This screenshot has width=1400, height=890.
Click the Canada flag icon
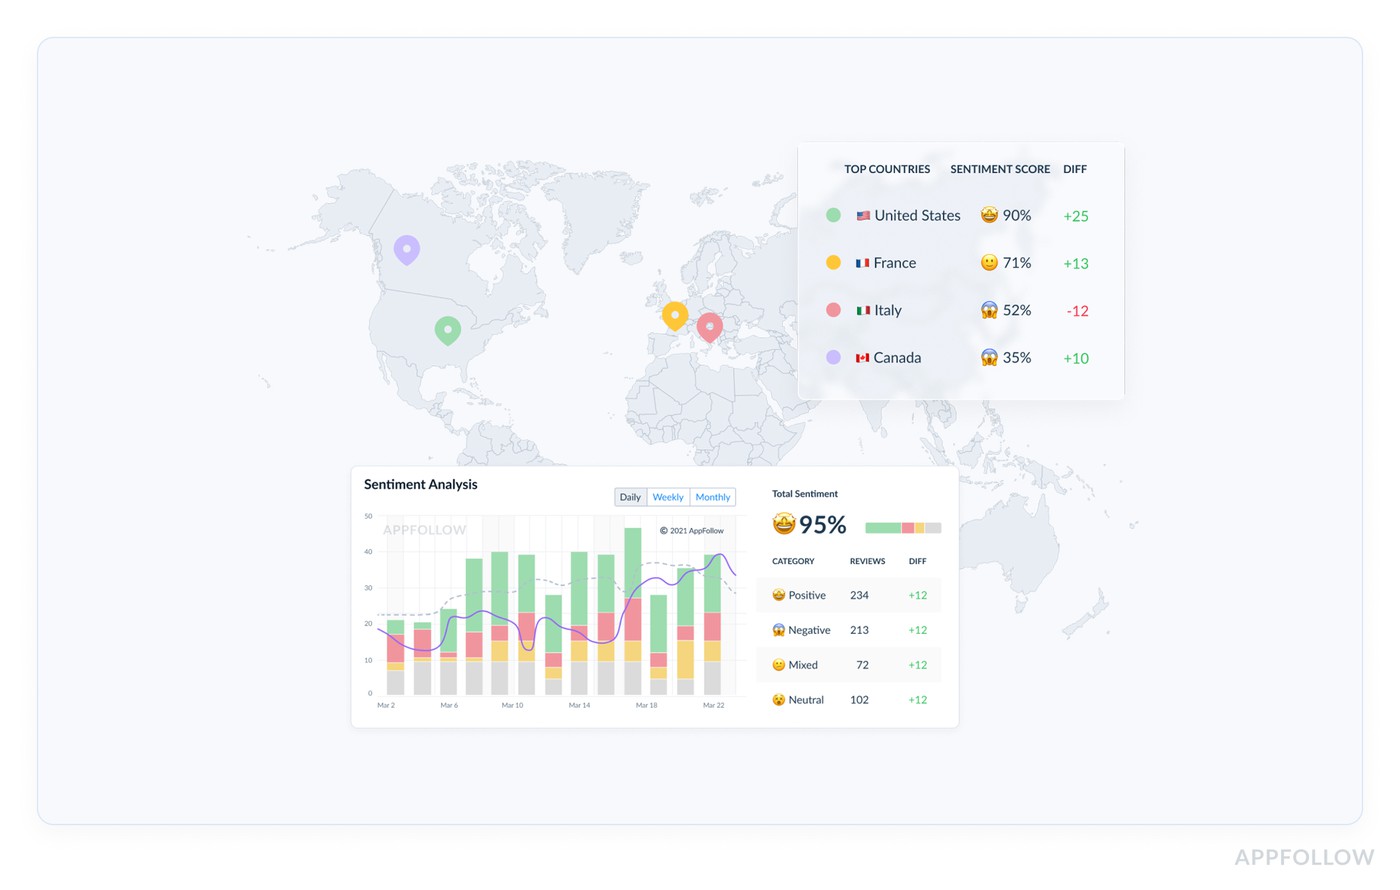[x=862, y=357]
